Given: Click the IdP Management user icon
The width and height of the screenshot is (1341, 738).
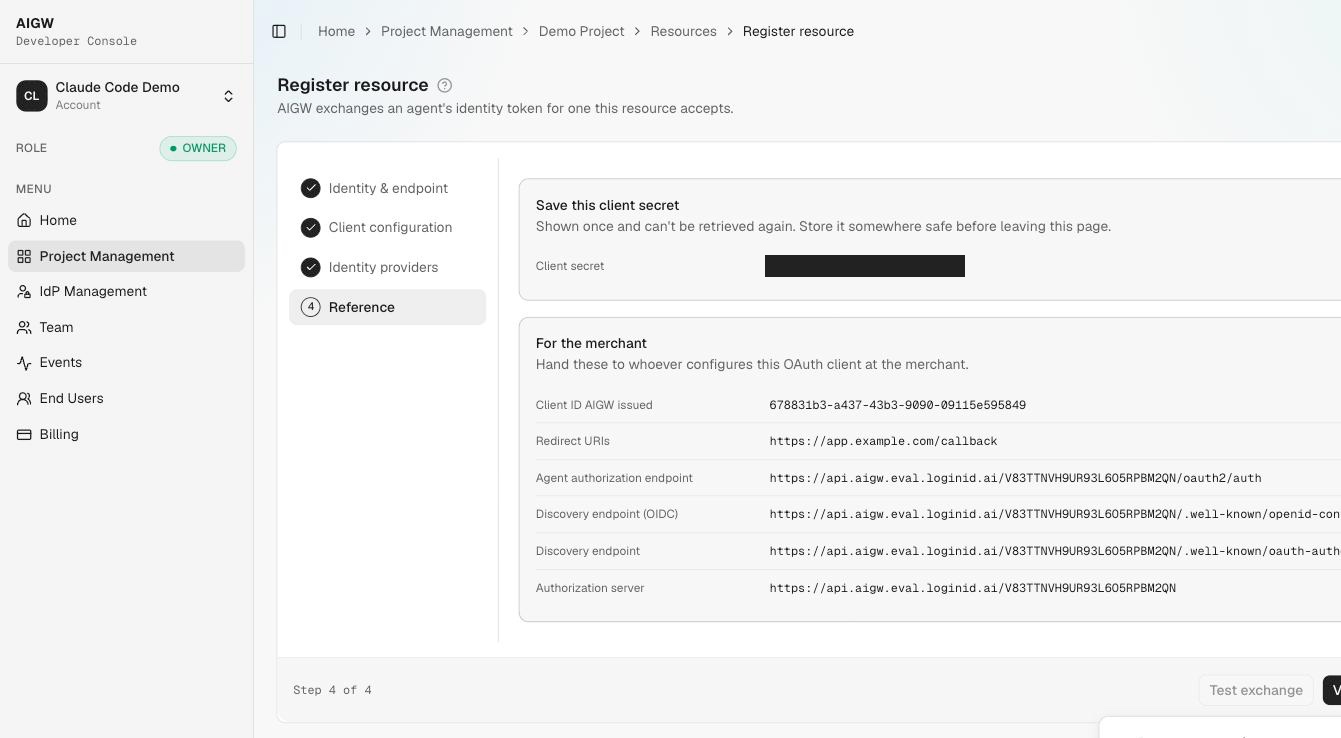Looking at the screenshot, I should tap(24, 292).
